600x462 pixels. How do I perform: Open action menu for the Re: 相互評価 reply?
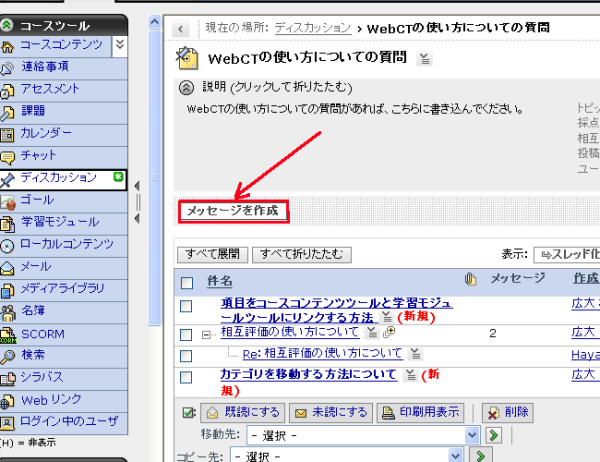tap(415, 354)
